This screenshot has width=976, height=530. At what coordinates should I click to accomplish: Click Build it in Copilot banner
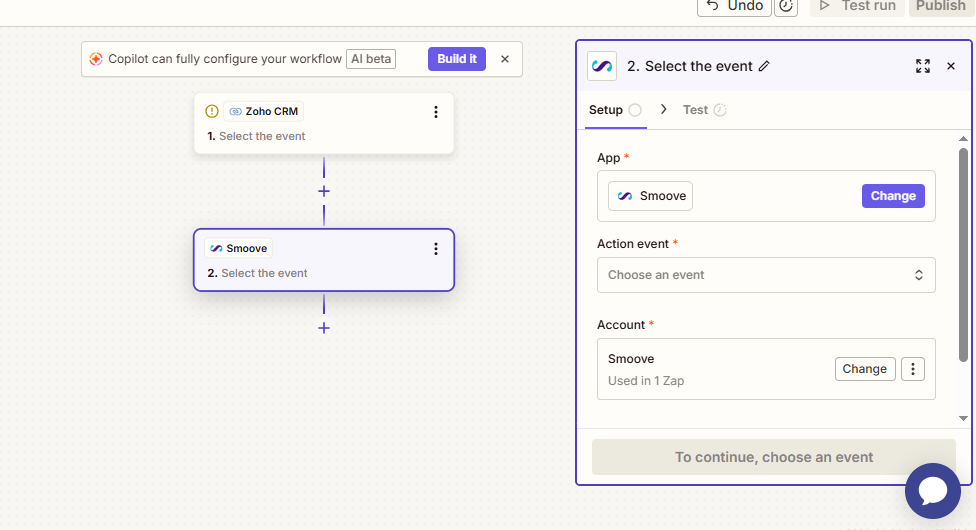(x=457, y=59)
